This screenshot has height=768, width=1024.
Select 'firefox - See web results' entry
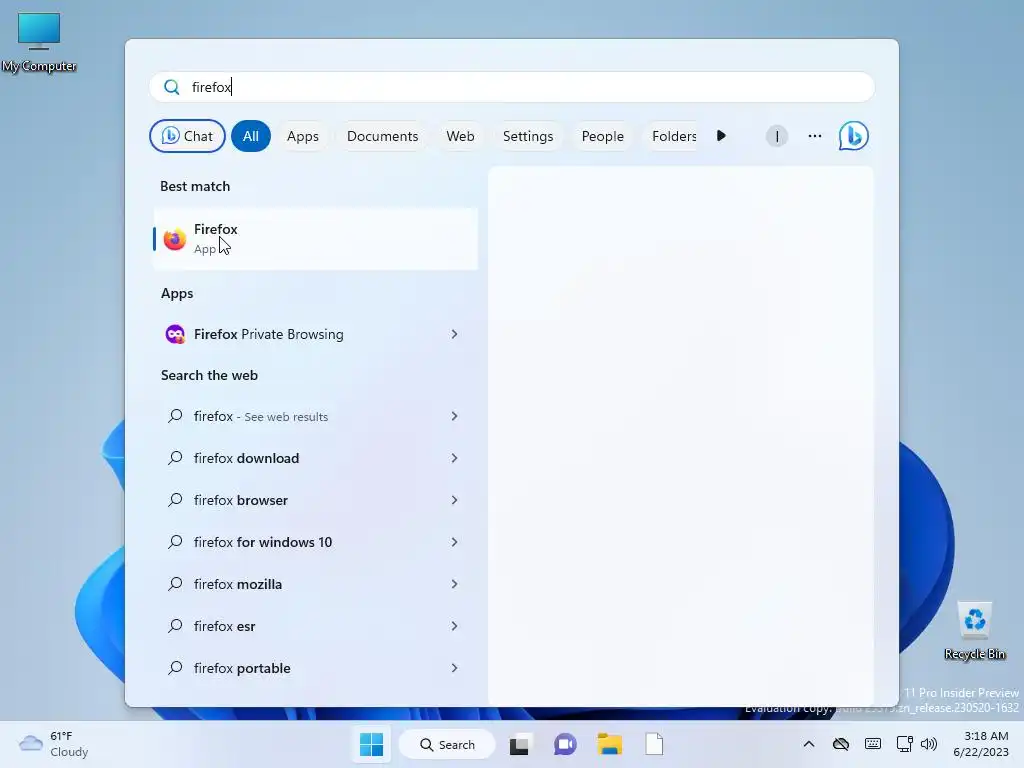click(315, 416)
